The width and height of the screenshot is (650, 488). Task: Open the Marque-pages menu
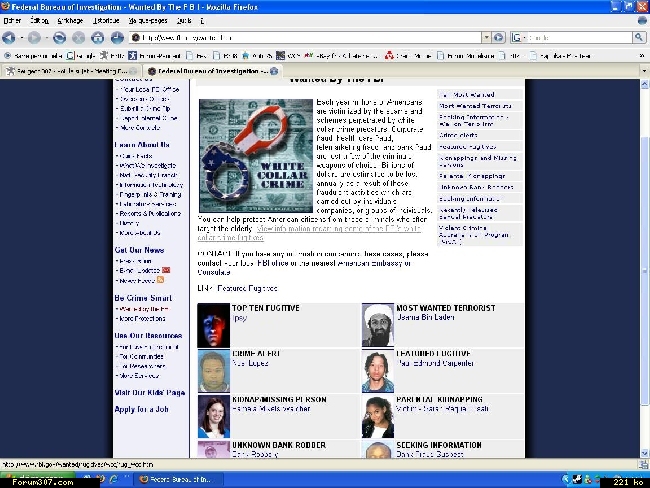click(x=148, y=20)
